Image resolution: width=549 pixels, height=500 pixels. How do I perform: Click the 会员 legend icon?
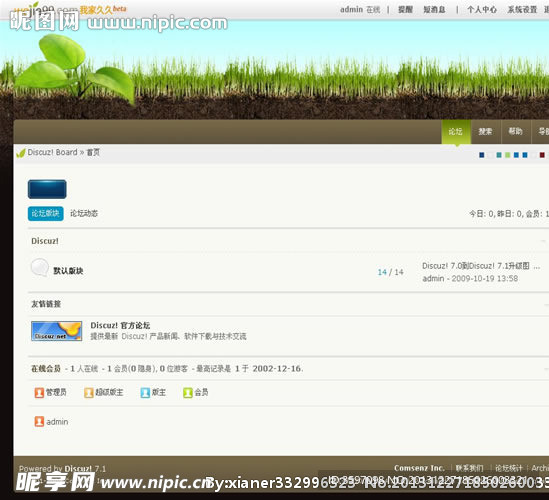(x=188, y=393)
